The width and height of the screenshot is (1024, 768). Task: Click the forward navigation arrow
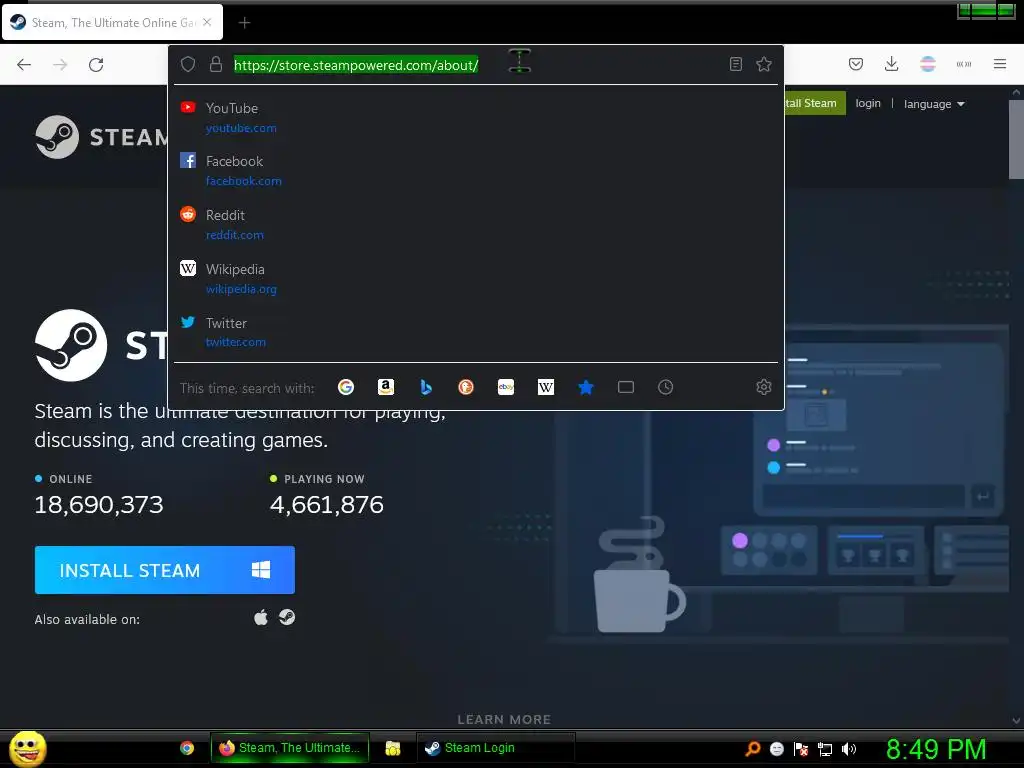(x=60, y=65)
